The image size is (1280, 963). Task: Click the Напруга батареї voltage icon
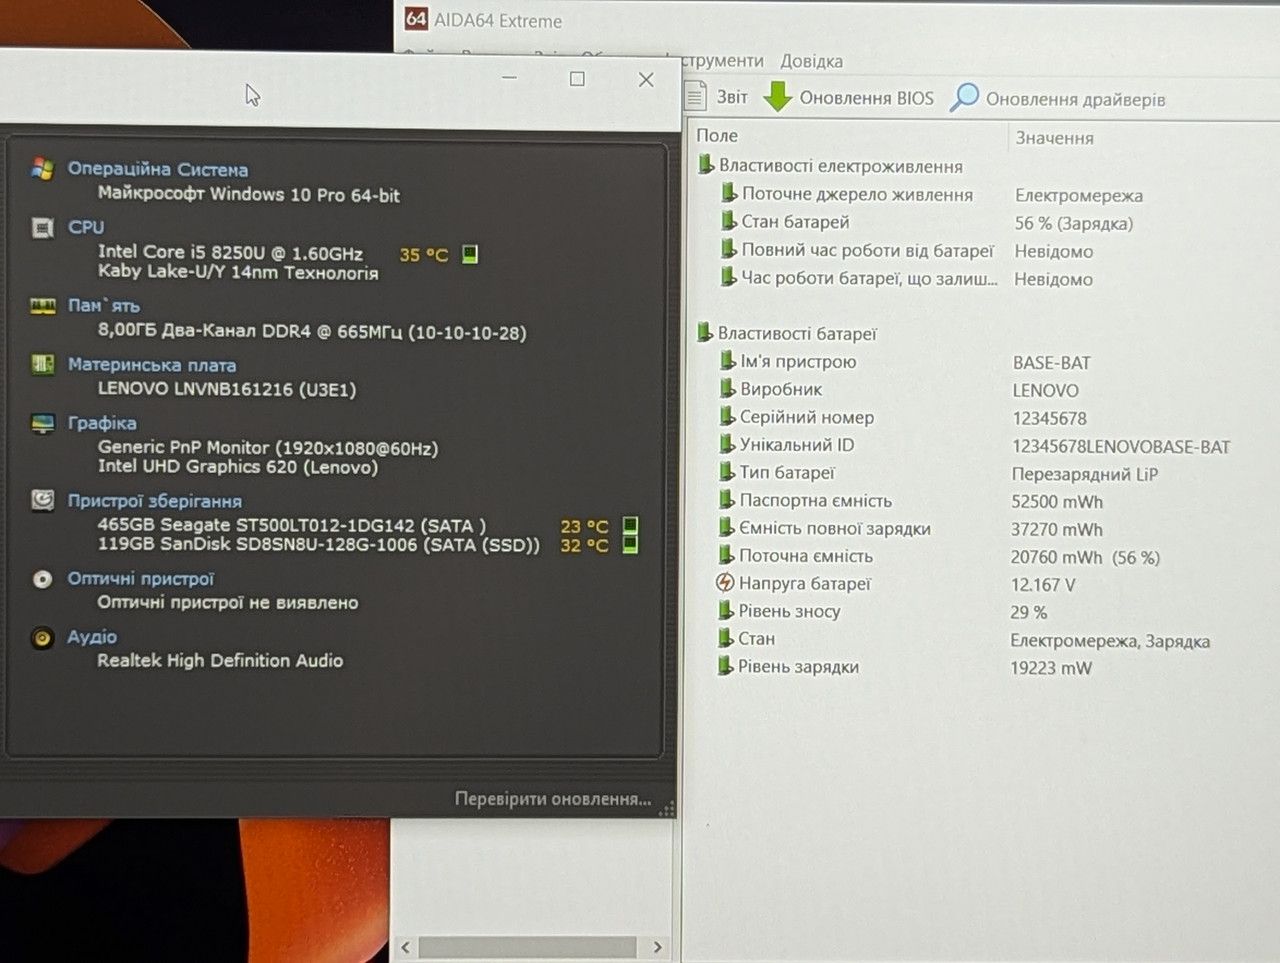[x=725, y=583]
